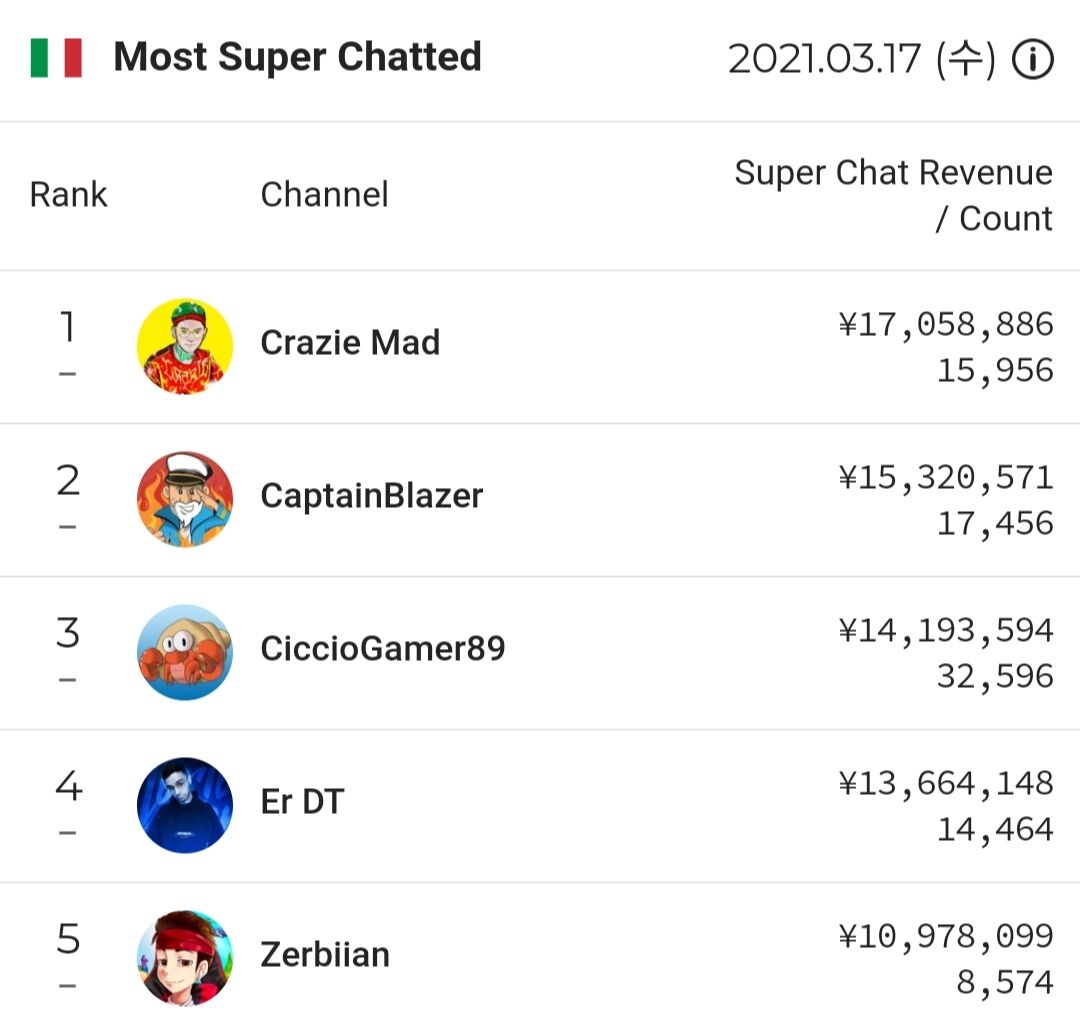Open the Er DT channel avatar
The image size is (1080, 1026).
185,805
